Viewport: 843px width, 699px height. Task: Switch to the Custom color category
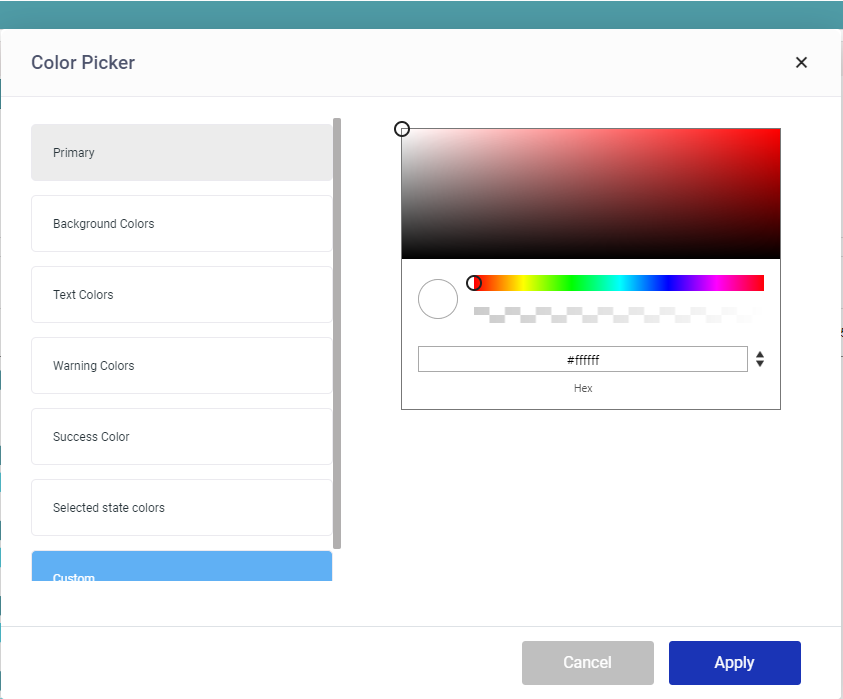coord(181,568)
